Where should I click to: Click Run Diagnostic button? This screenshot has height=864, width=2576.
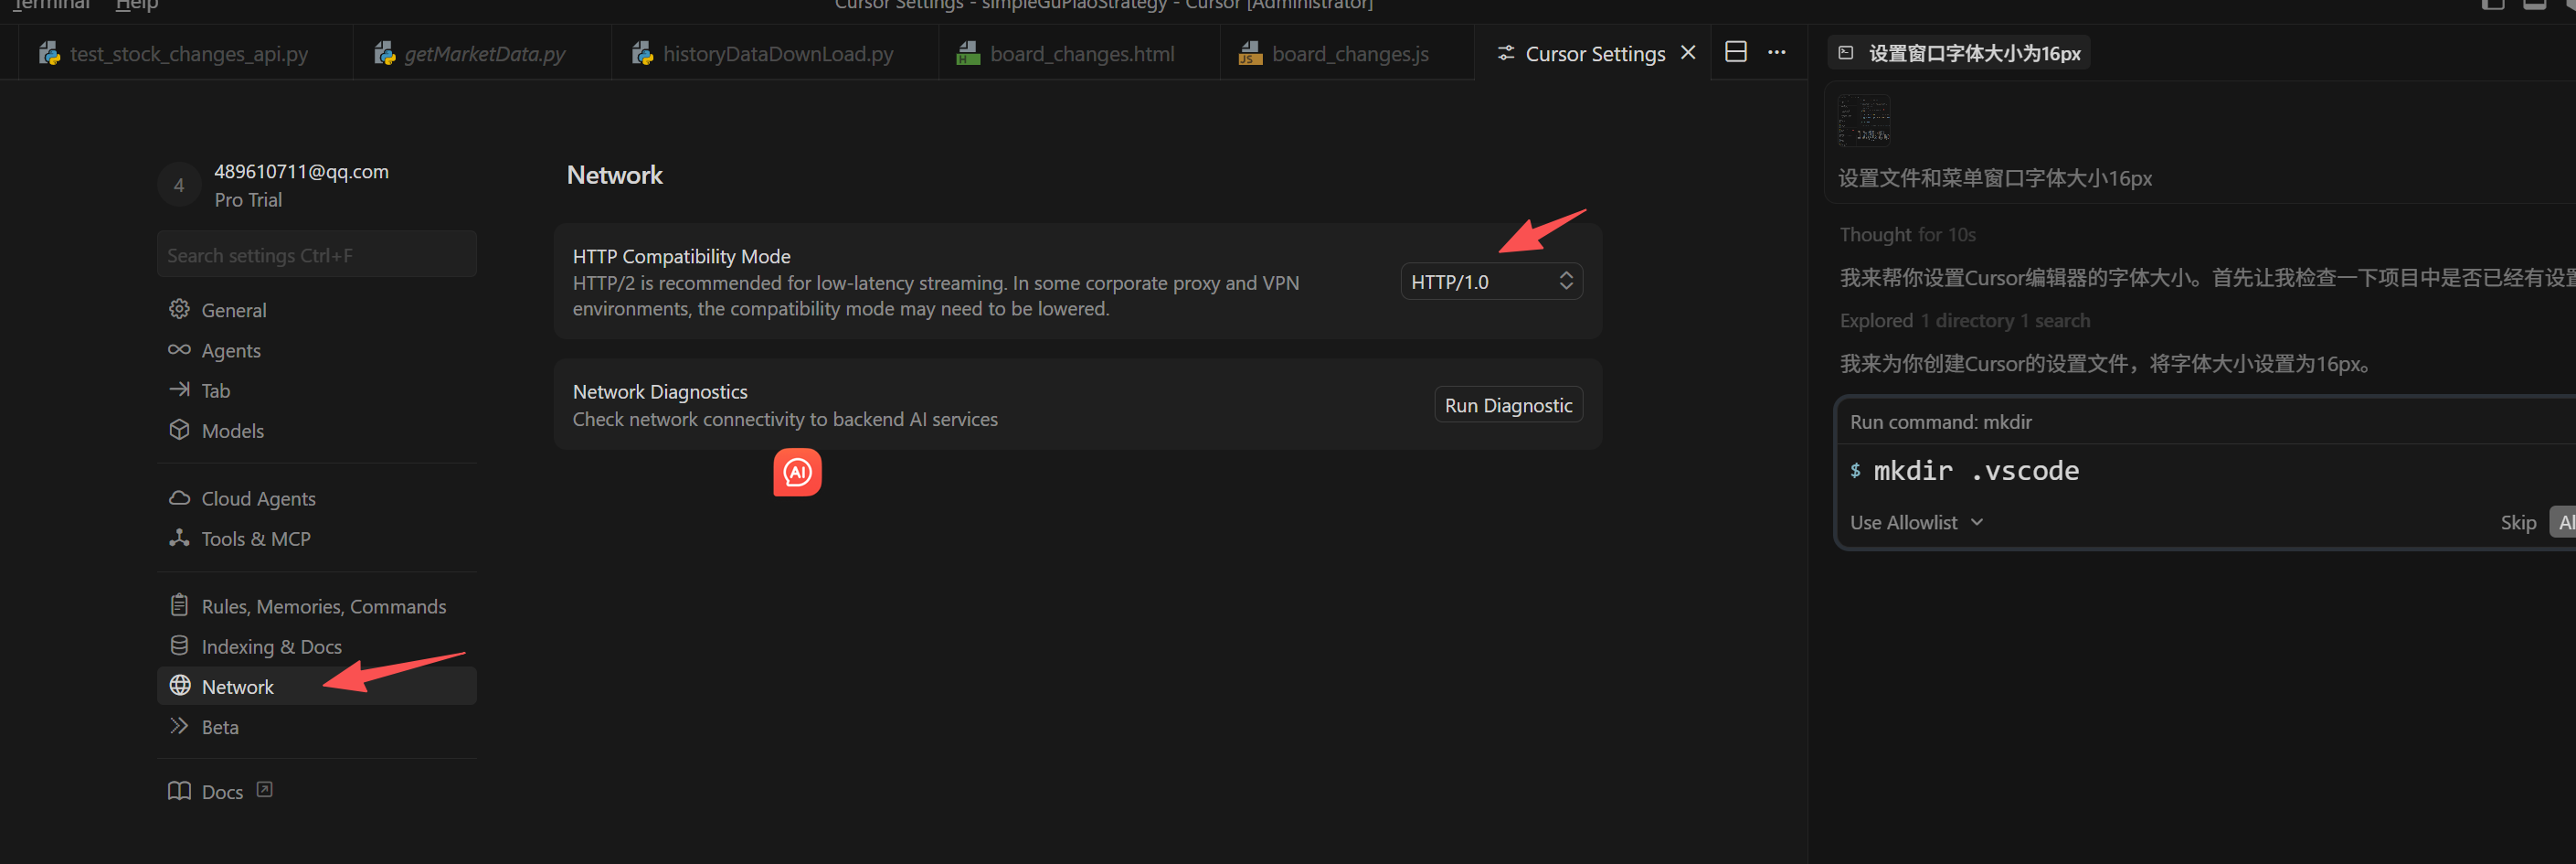[1508, 404]
